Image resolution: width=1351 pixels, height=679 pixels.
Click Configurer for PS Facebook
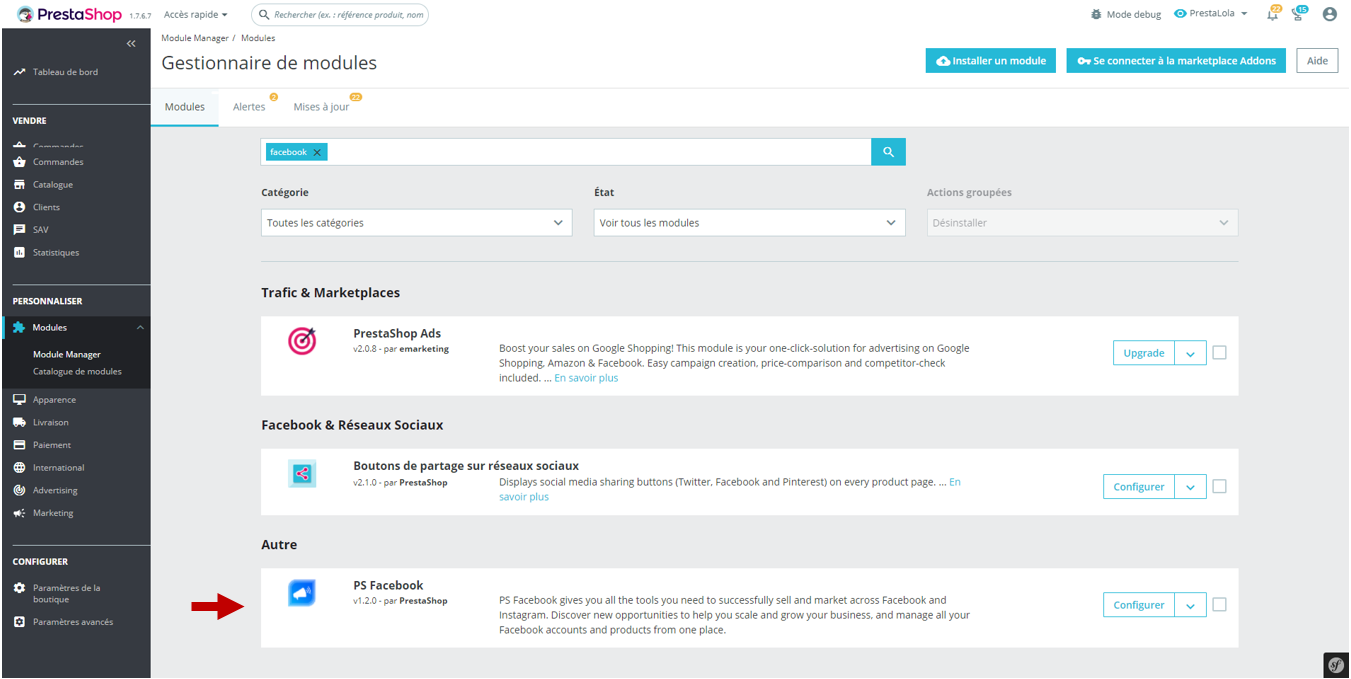point(1139,605)
